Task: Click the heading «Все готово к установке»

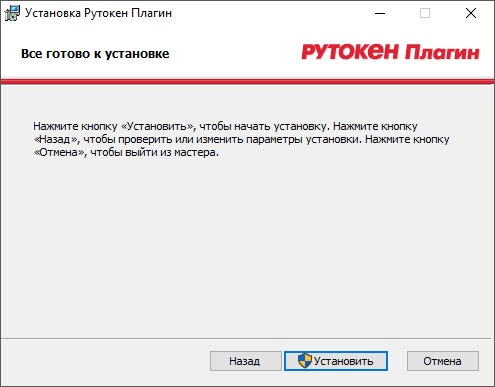Action: tap(95, 54)
